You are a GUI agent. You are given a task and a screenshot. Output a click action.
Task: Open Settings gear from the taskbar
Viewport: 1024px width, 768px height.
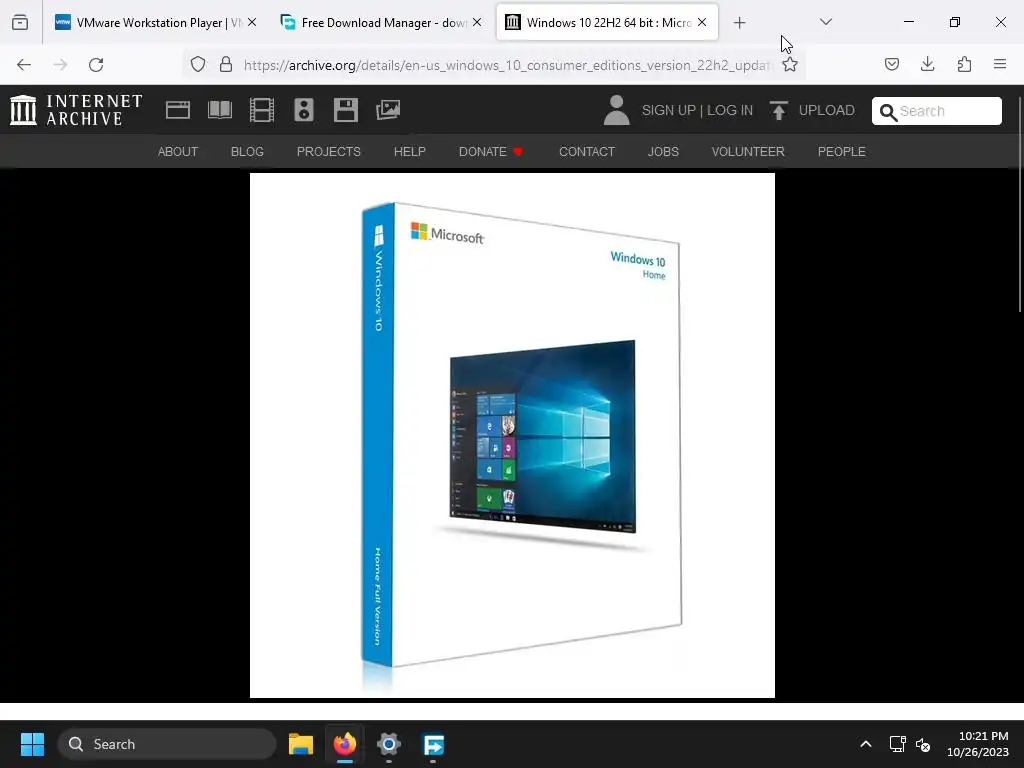click(389, 744)
